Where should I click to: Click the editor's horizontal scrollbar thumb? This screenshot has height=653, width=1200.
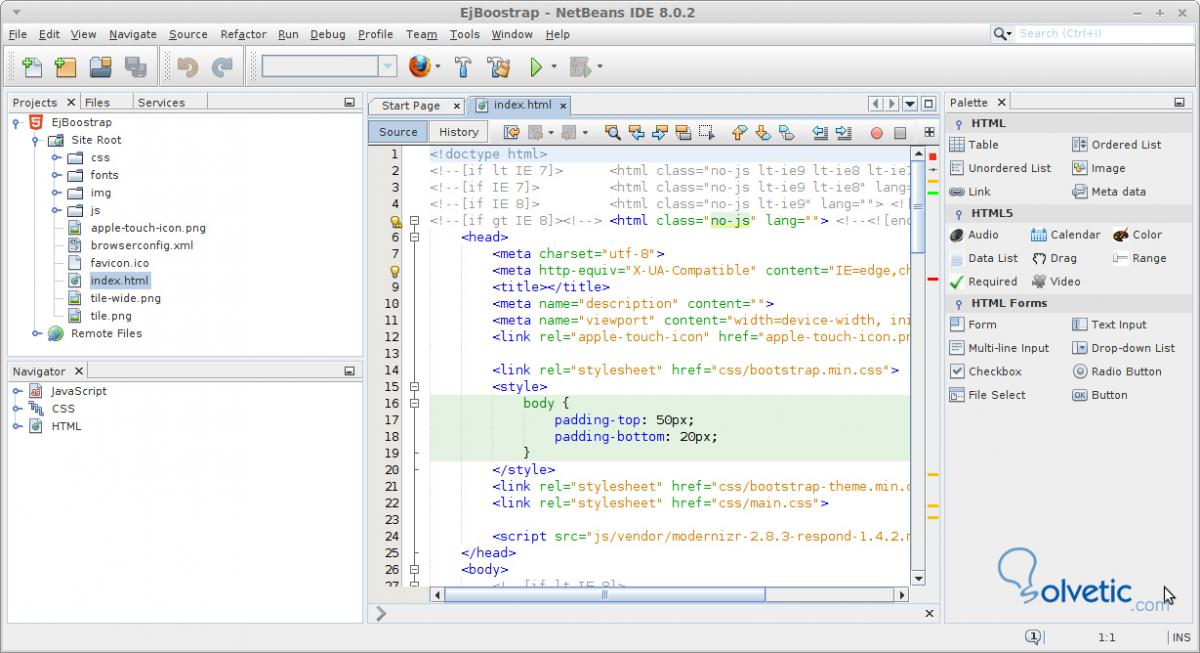[604, 594]
